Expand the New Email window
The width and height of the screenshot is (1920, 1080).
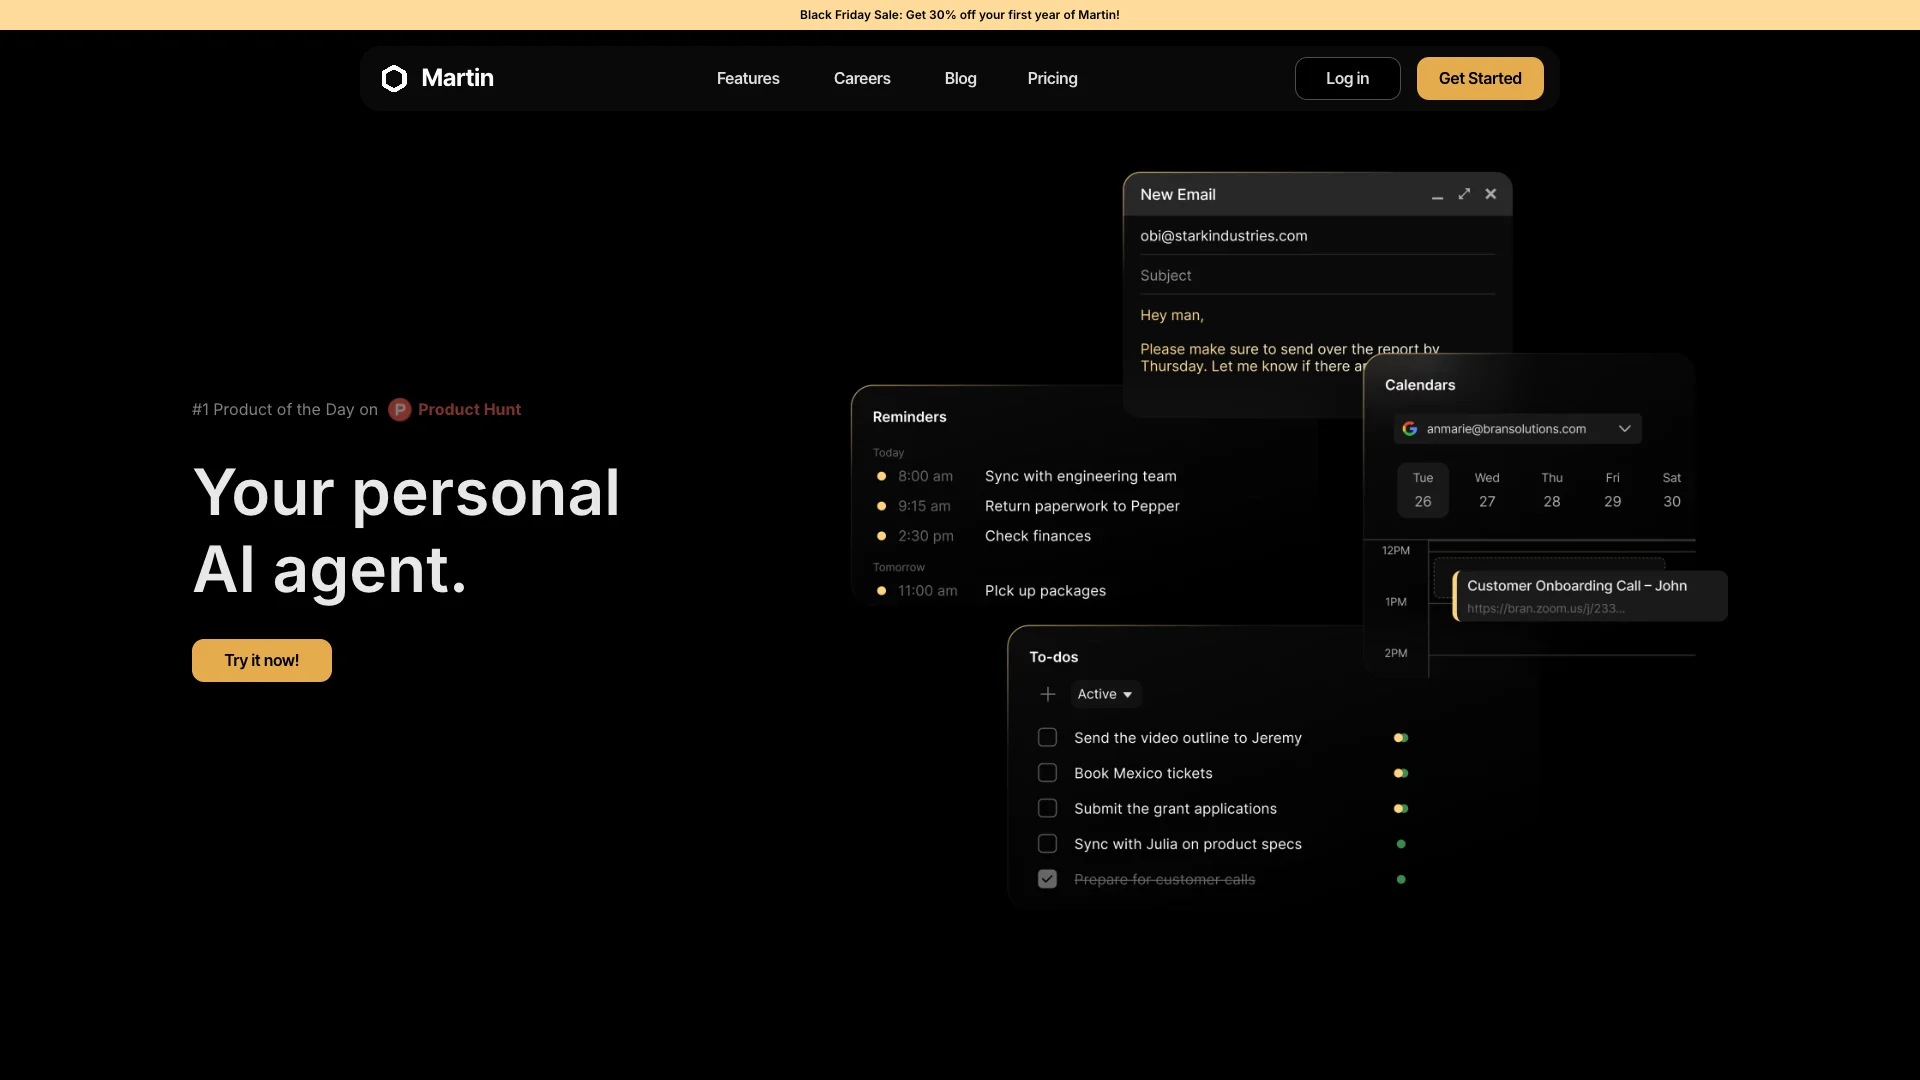1464,194
